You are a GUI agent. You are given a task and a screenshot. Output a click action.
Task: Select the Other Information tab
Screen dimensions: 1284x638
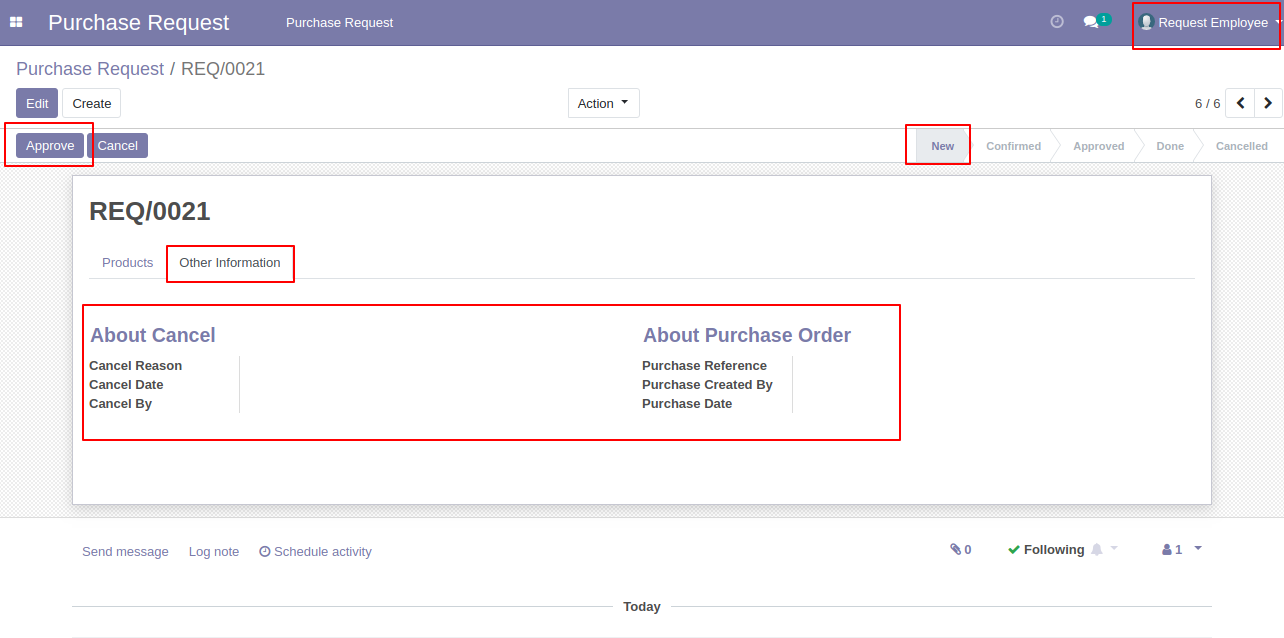[x=230, y=263]
